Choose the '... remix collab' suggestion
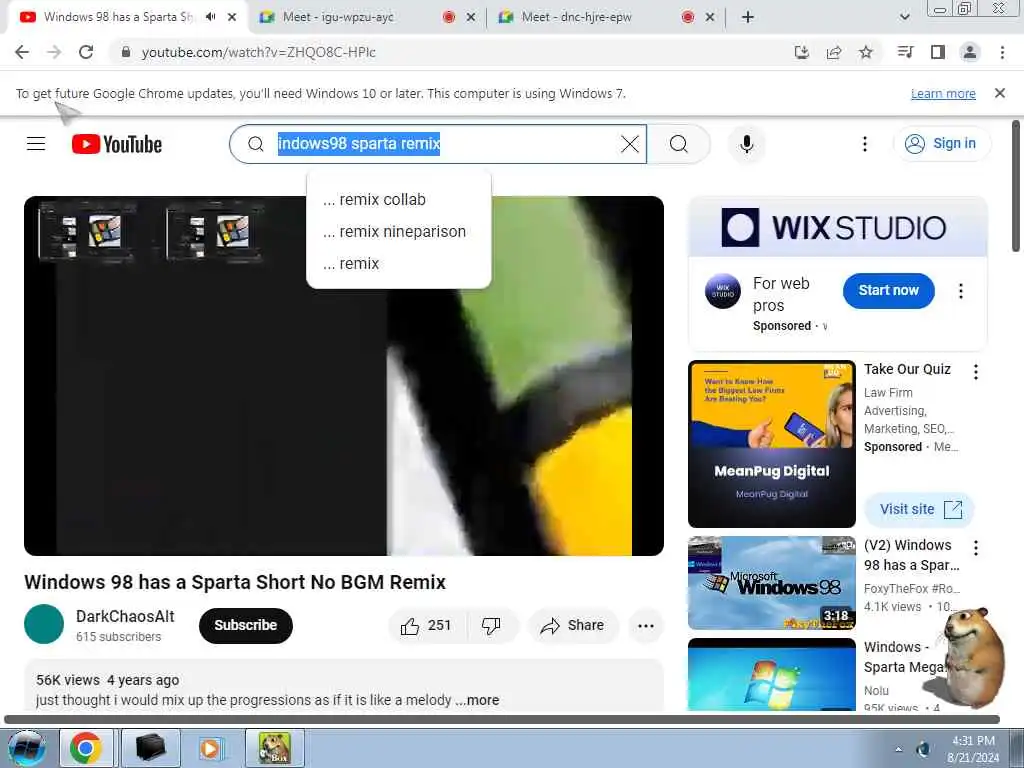 (398, 200)
